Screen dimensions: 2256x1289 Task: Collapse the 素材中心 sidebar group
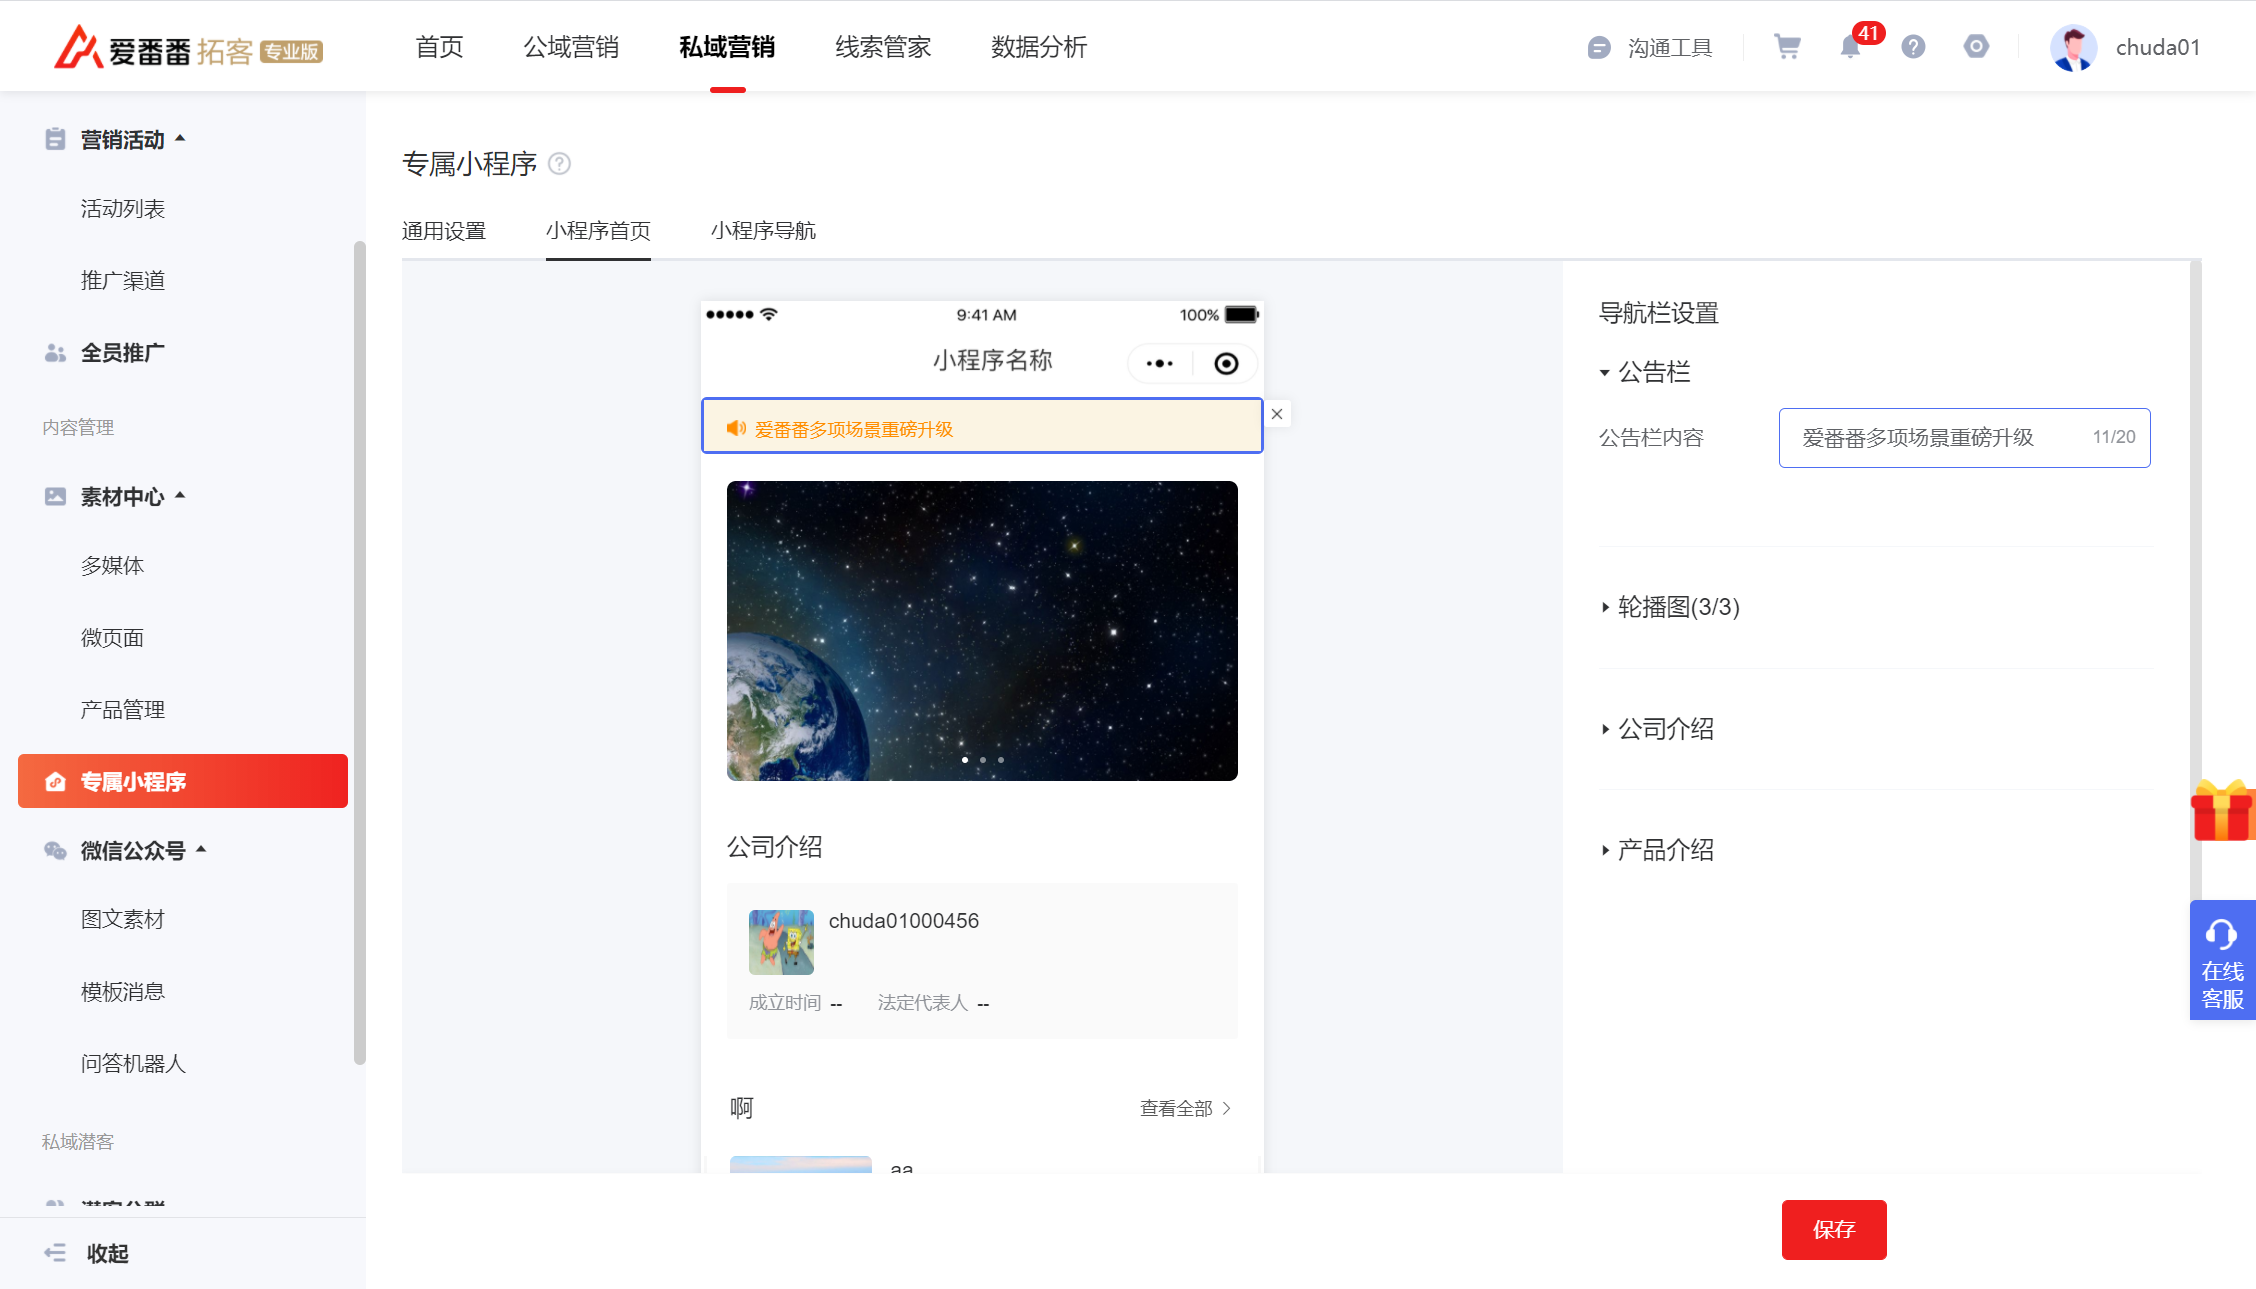pyautogui.click(x=180, y=495)
